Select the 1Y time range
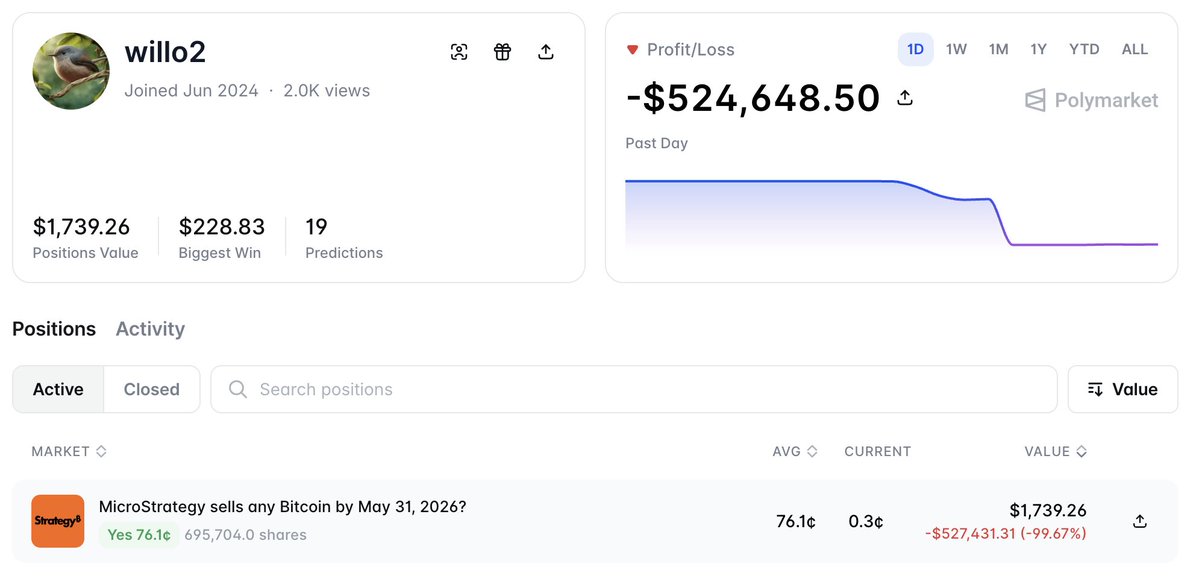1199x576 pixels. pos(1038,49)
